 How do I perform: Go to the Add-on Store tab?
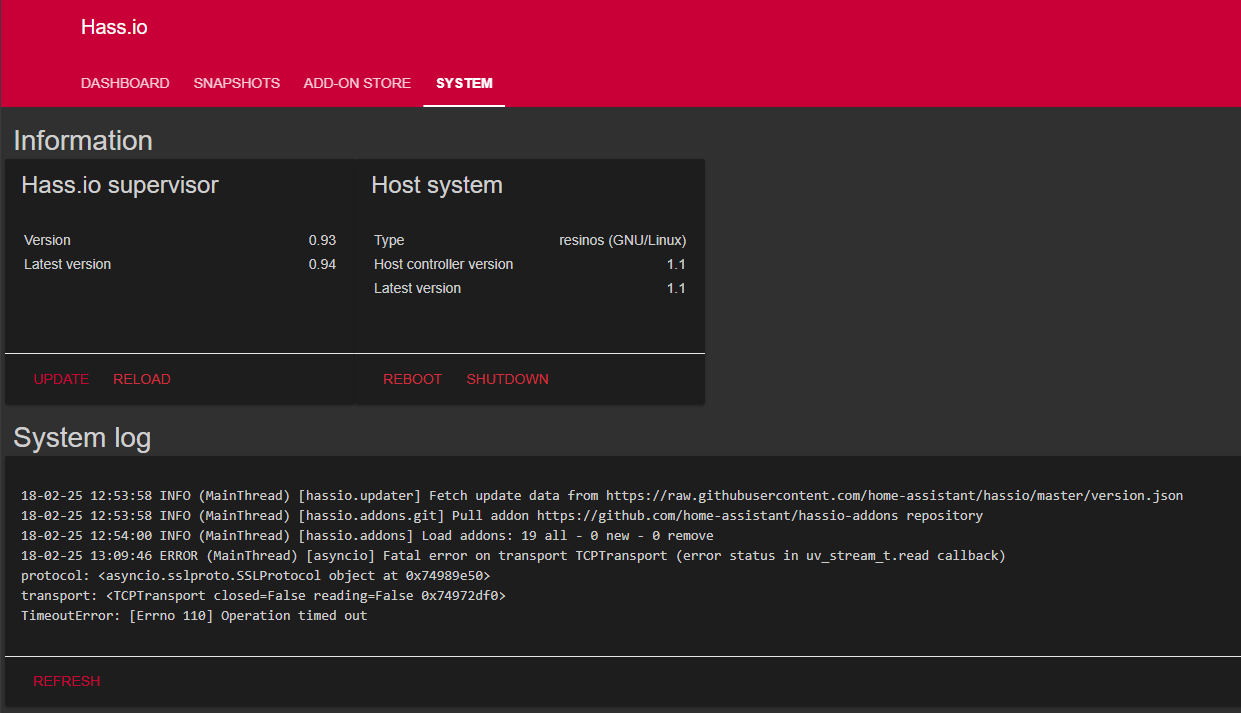357,83
